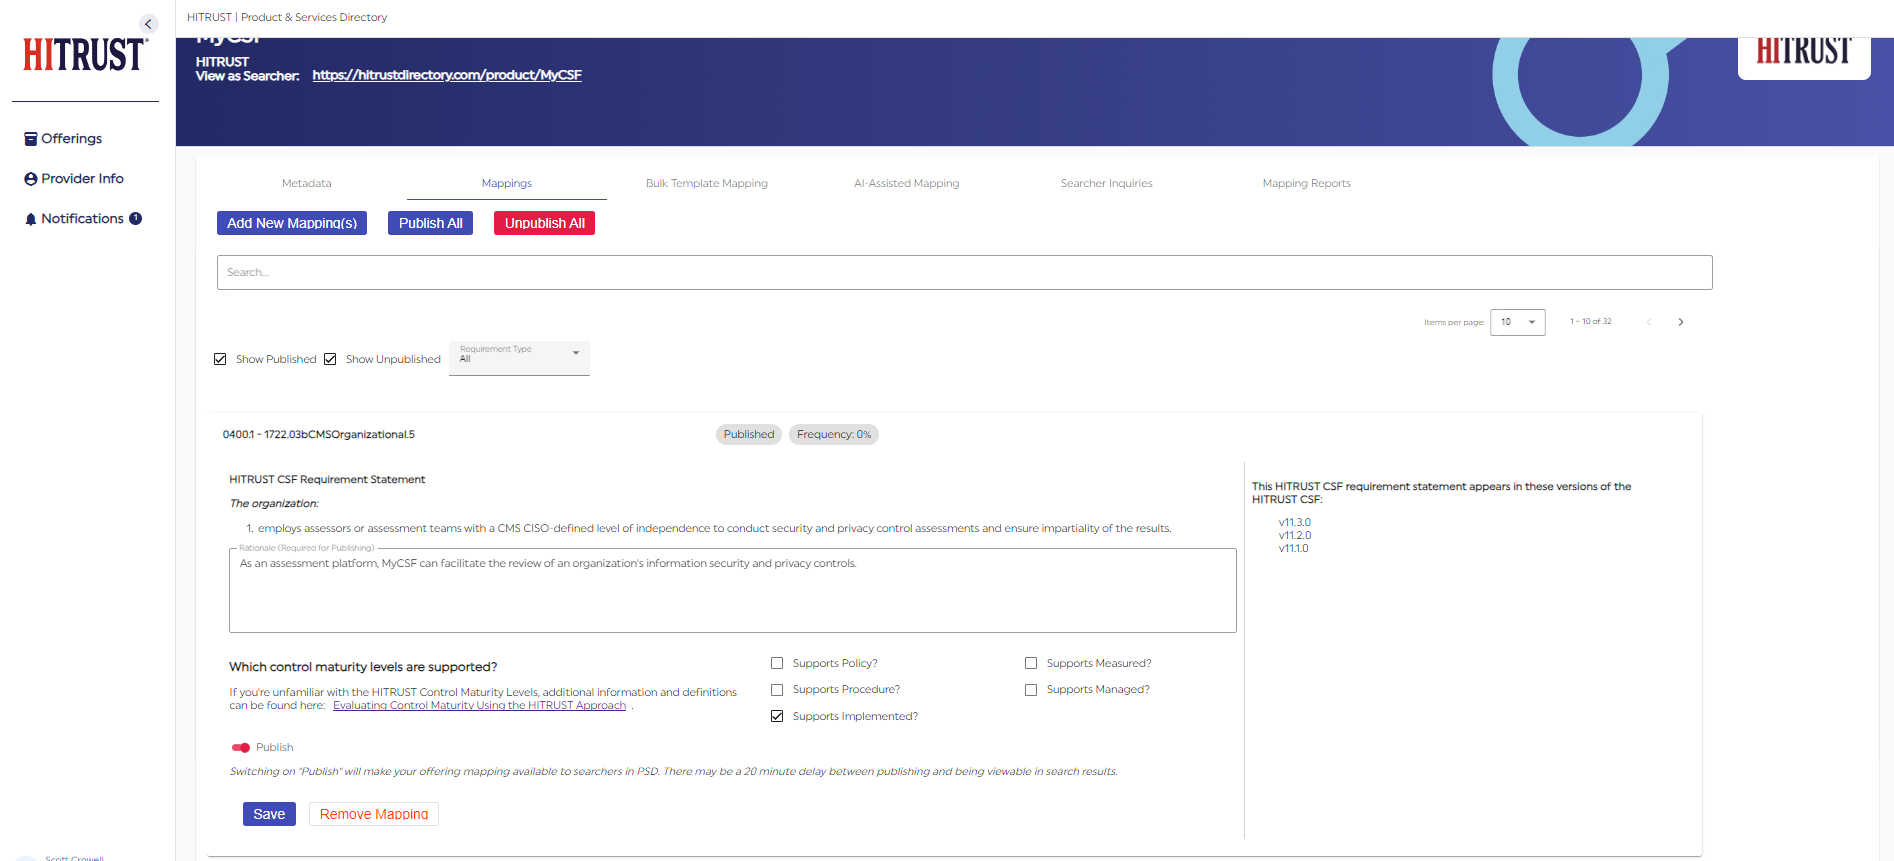The image size is (1894, 861).
Task: Open the hitrustdirectory.com MyCSF link
Action: point(447,75)
